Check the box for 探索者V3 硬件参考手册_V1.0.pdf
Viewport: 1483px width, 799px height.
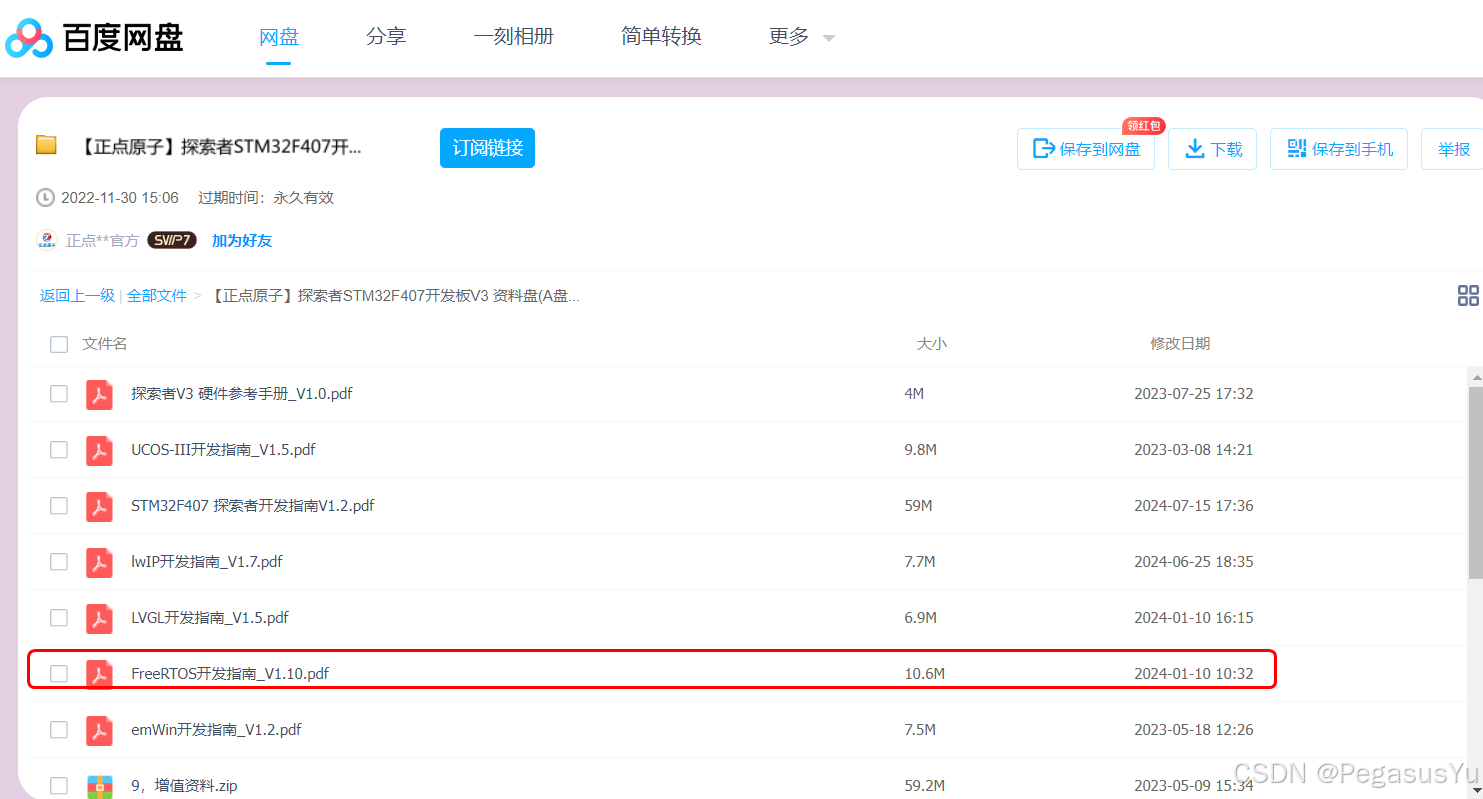(59, 394)
